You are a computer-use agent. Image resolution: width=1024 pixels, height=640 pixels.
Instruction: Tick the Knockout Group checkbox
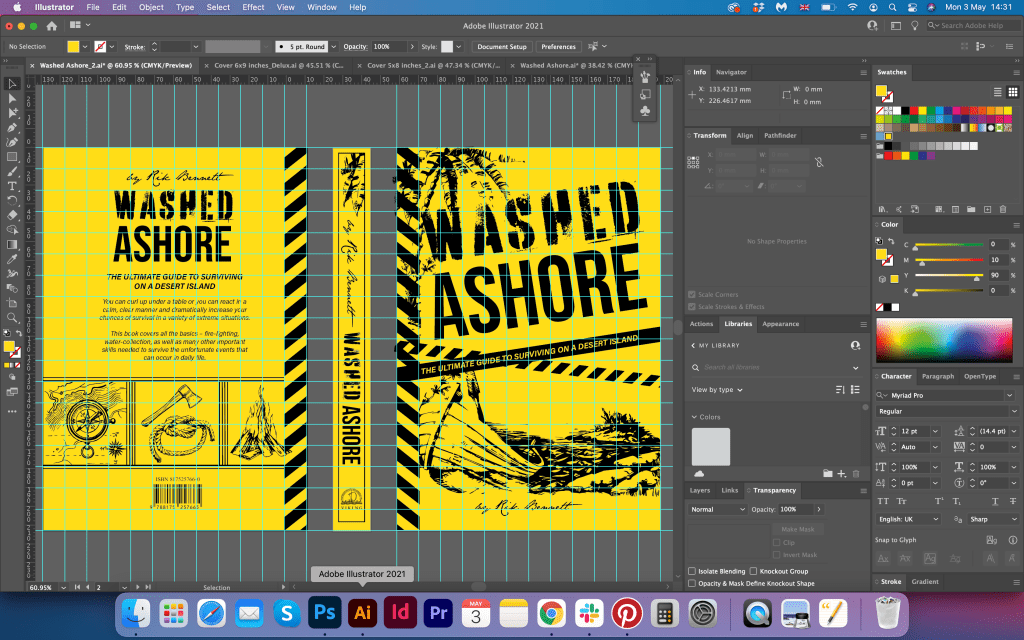tap(752, 571)
